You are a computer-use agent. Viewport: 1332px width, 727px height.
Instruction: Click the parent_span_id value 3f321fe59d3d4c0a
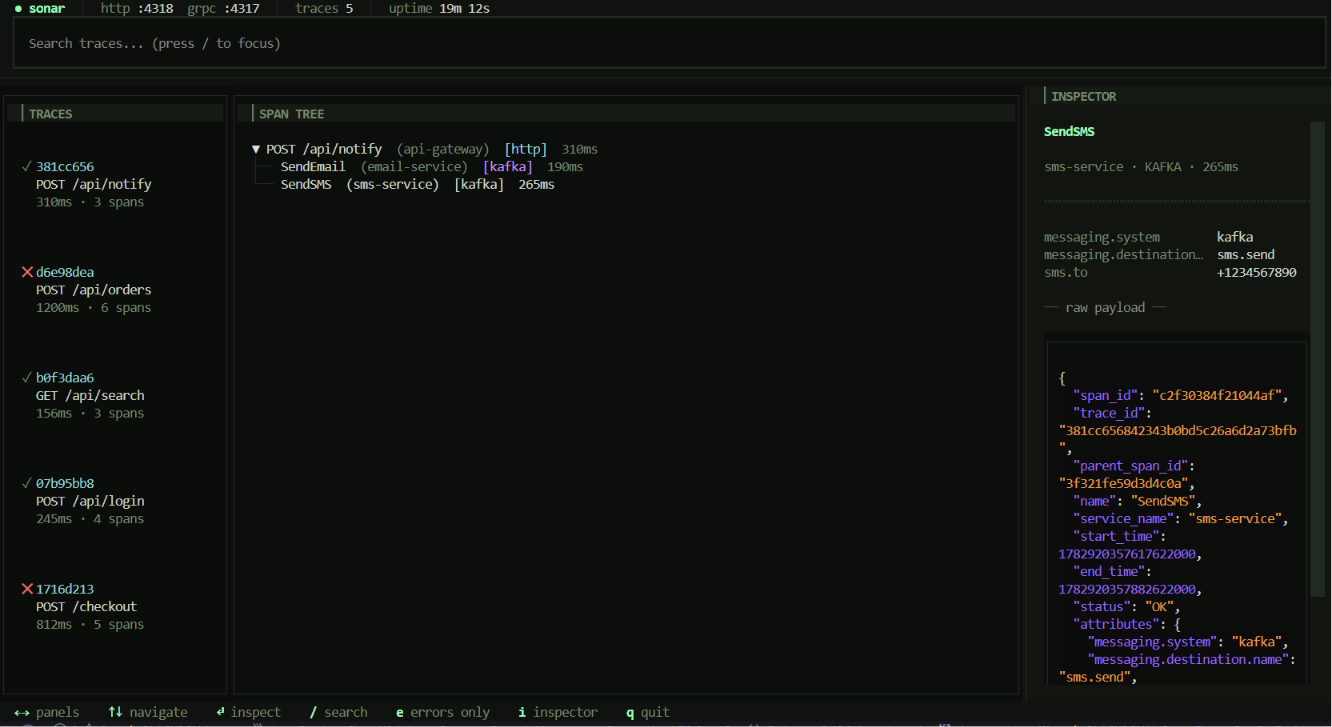[x=1123, y=484]
